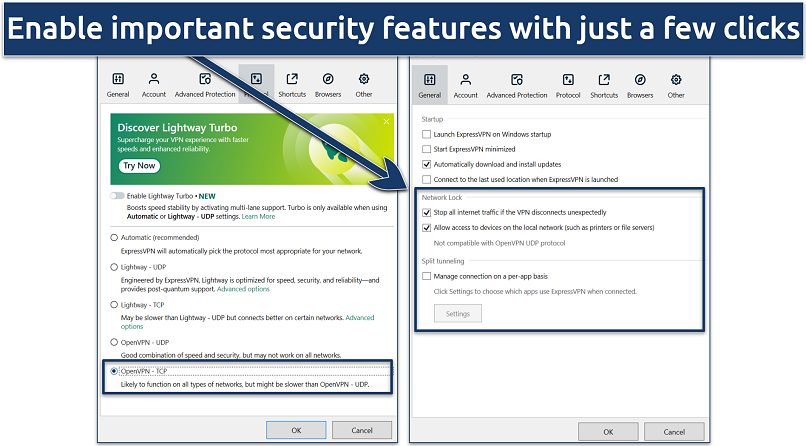Toggle Enable Lightway Turbo switch
This screenshot has height=446, width=806.
(118, 196)
